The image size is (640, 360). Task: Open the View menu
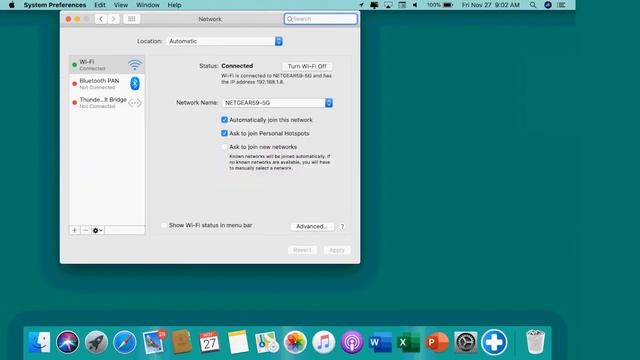[x=120, y=5]
